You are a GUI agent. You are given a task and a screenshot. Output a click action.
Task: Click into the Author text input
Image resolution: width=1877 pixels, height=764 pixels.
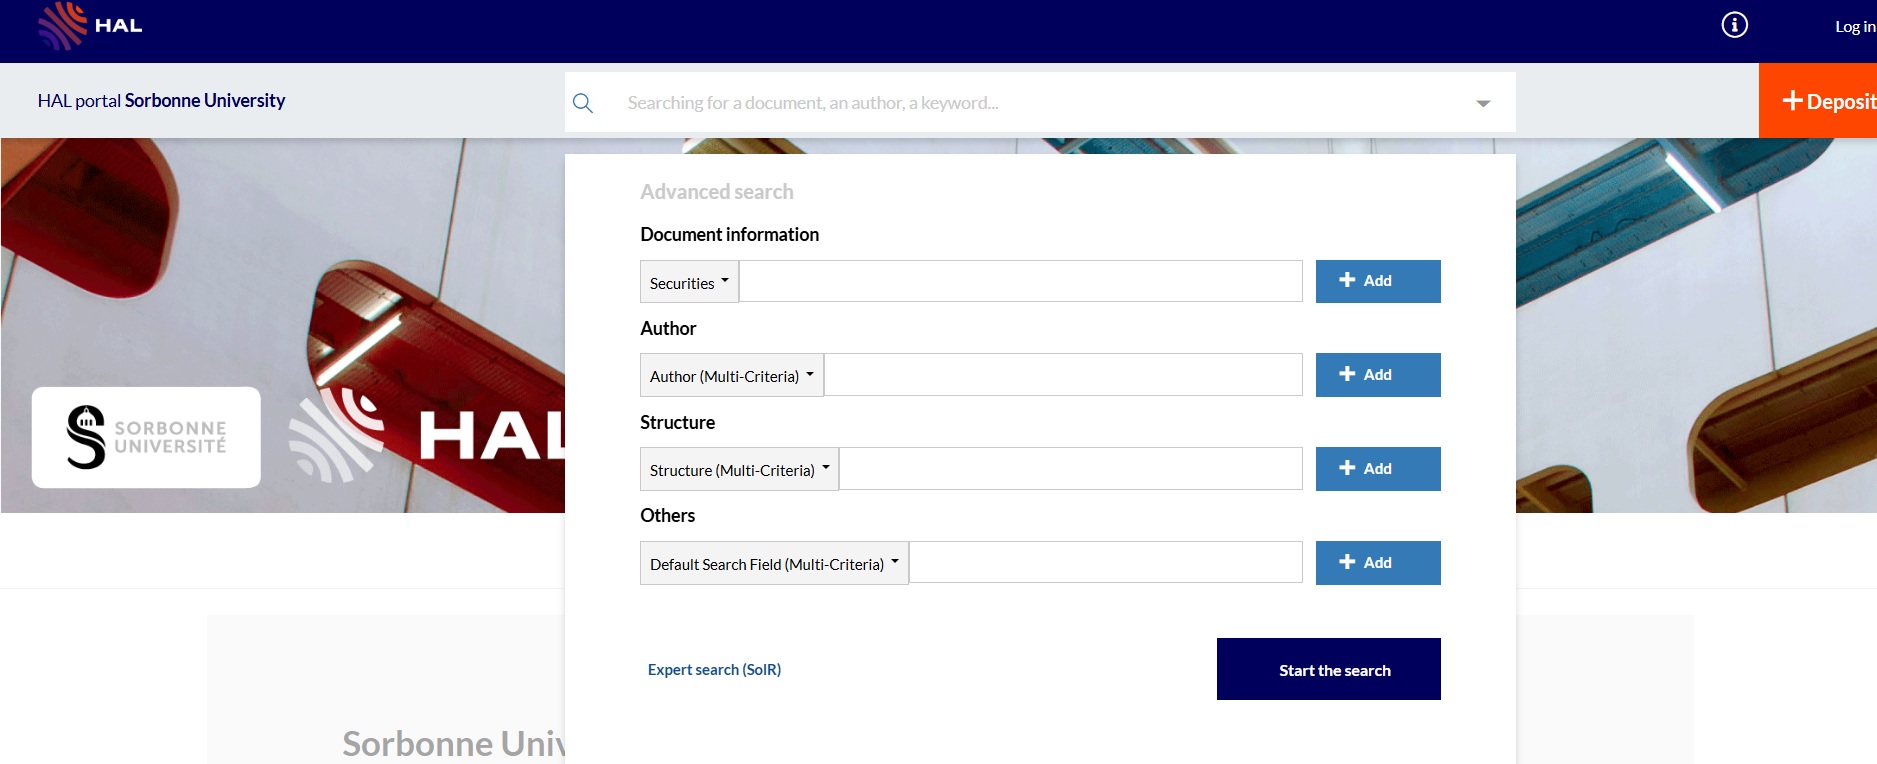(x=1062, y=375)
